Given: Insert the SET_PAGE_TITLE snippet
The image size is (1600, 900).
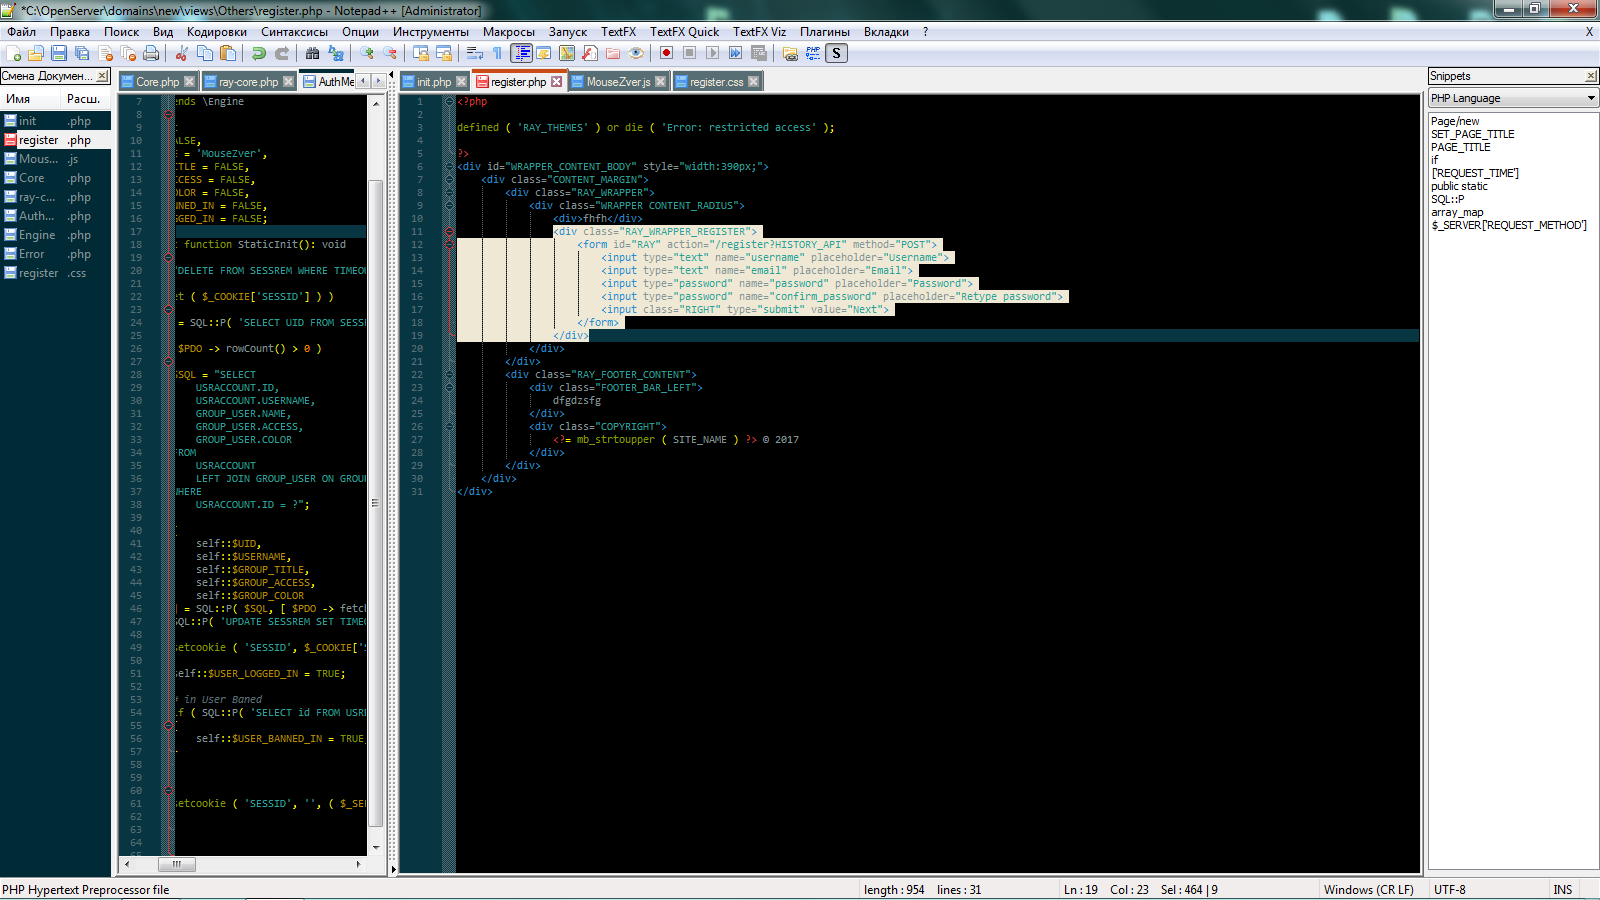Looking at the screenshot, I should pos(1472,134).
